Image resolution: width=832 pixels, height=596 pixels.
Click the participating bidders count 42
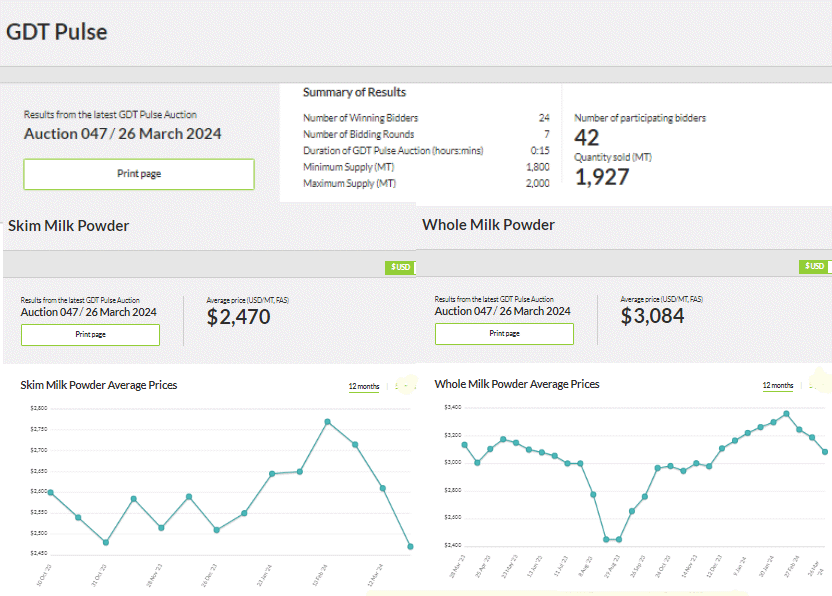(x=587, y=138)
